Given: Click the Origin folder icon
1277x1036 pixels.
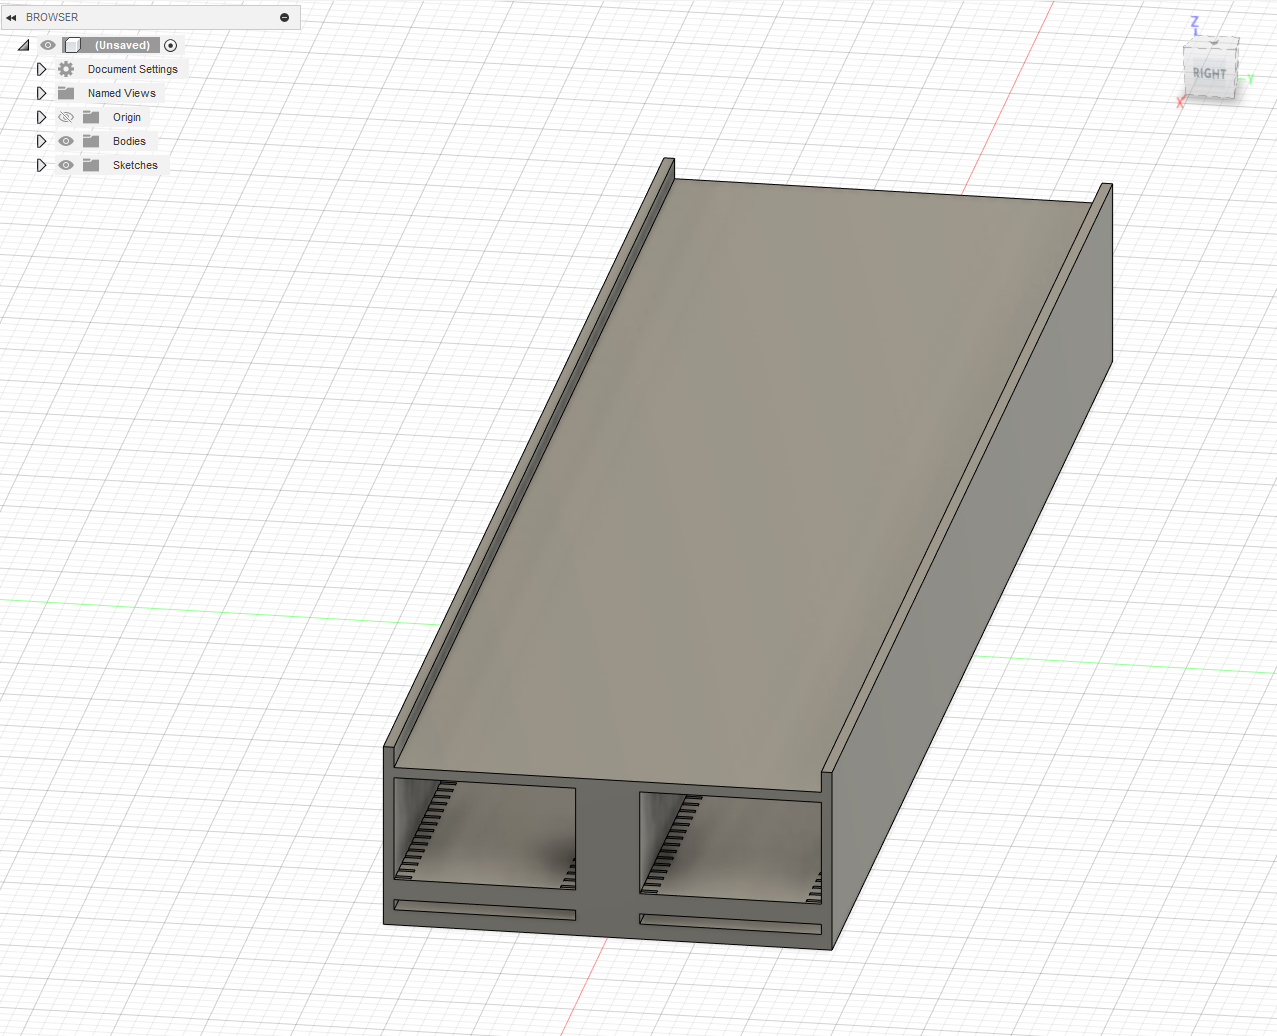Looking at the screenshot, I should (x=91, y=117).
